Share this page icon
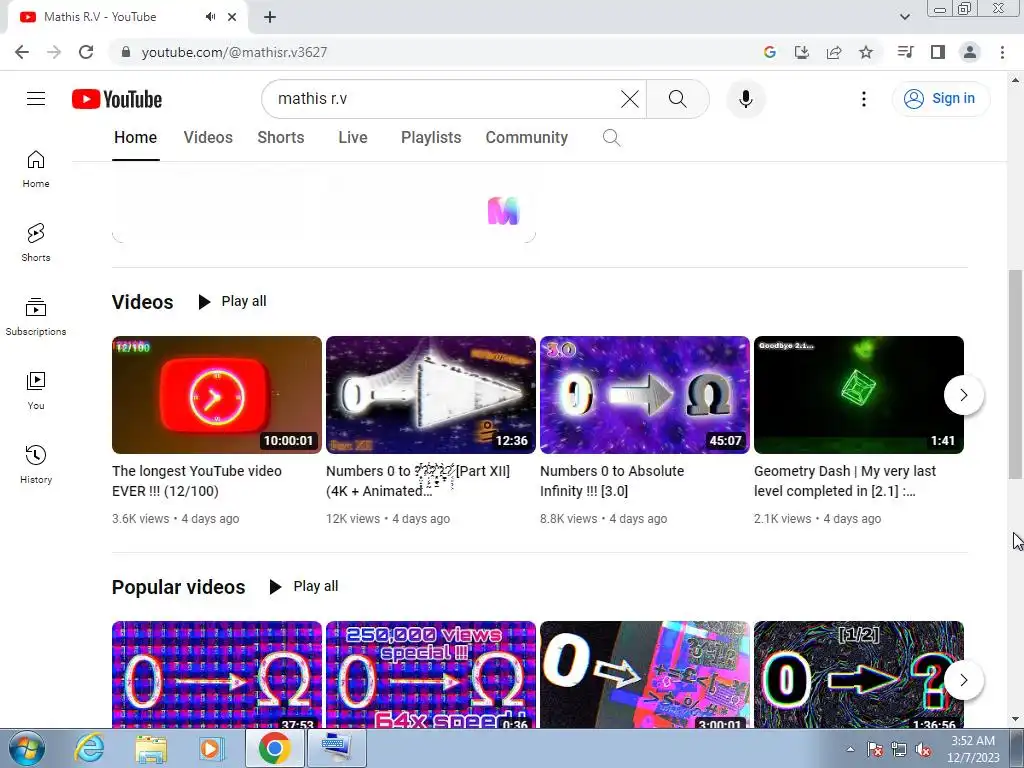The width and height of the screenshot is (1024, 768). (834, 52)
